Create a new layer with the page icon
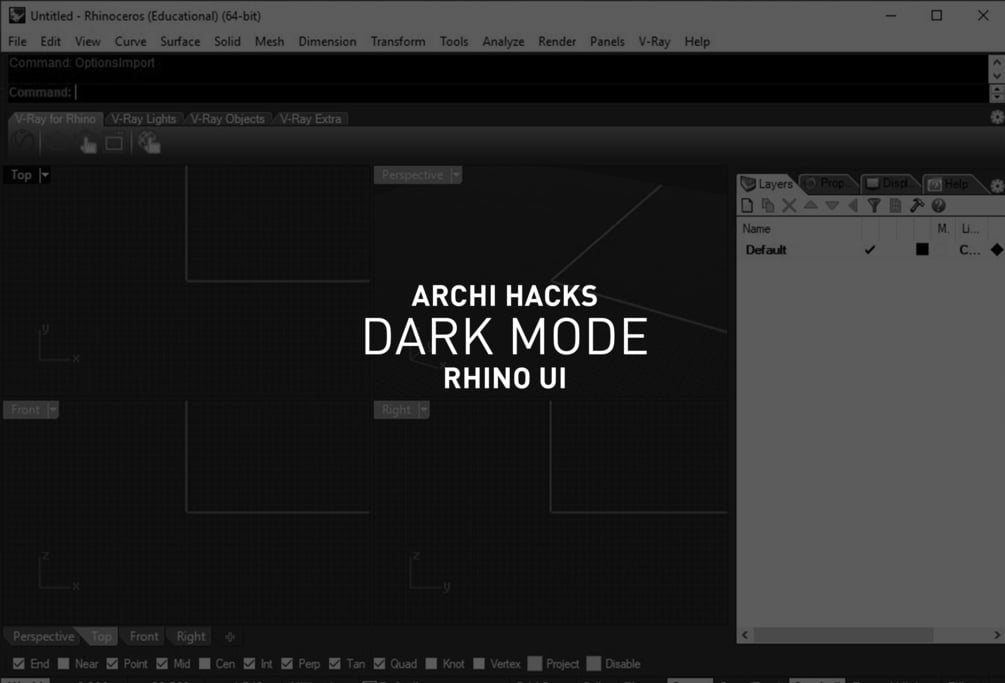Image resolution: width=1005 pixels, height=683 pixels. click(x=747, y=205)
